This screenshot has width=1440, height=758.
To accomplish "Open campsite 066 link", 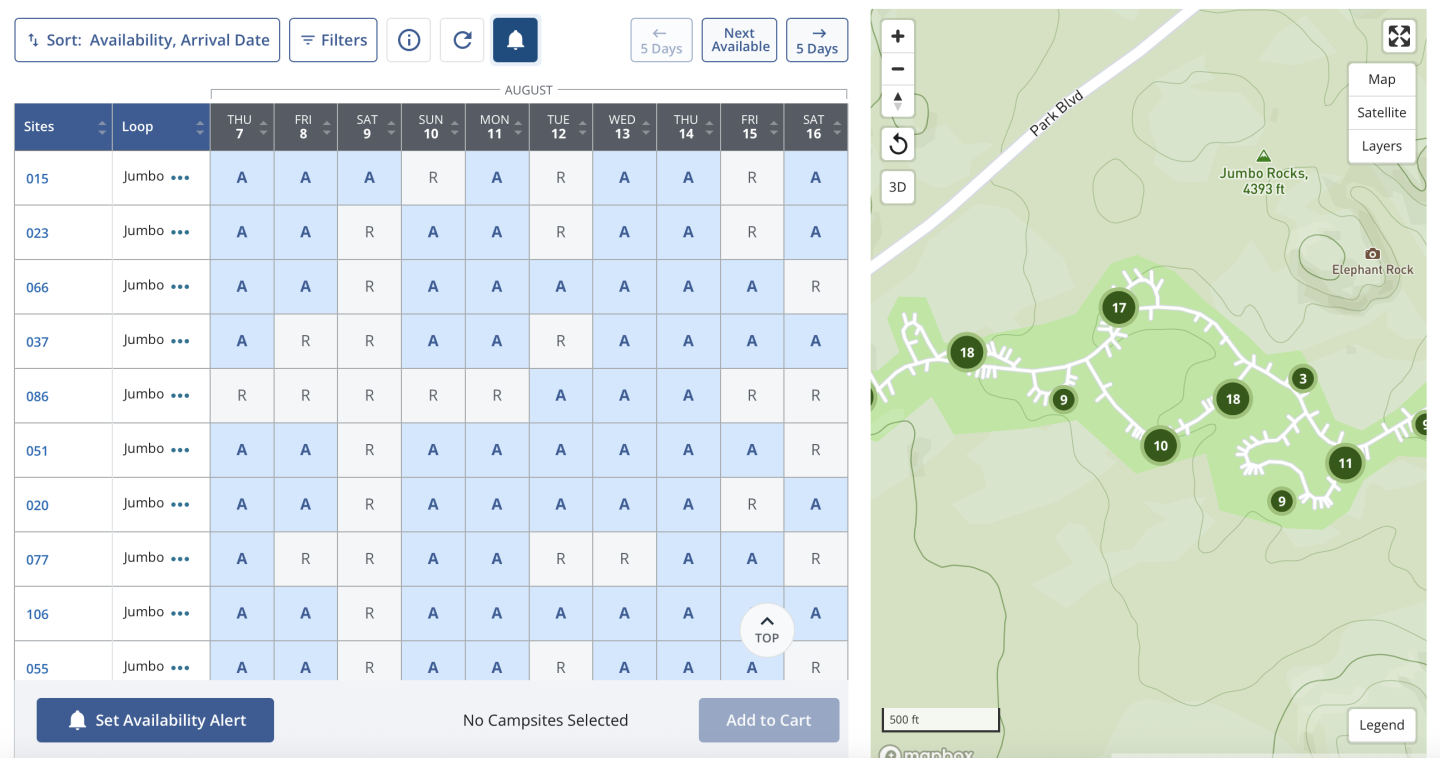I will tap(37, 287).
